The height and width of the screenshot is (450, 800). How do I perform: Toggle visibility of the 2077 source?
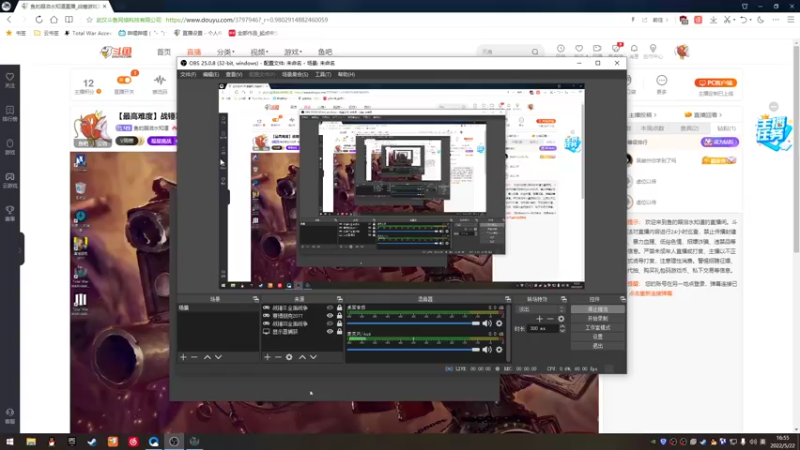pyautogui.click(x=330, y=316)
